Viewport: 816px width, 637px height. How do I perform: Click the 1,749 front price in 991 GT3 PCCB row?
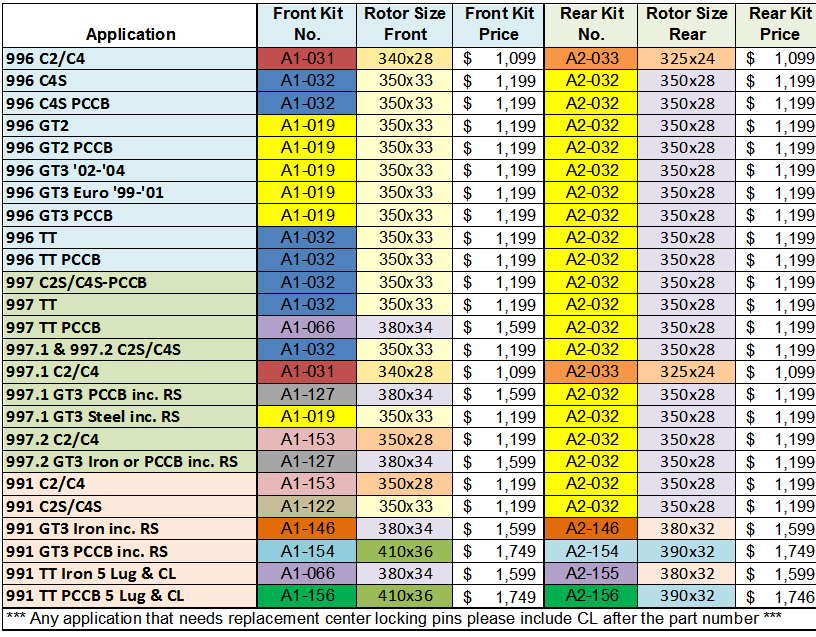pyautogui.click(x=499, y=551)
